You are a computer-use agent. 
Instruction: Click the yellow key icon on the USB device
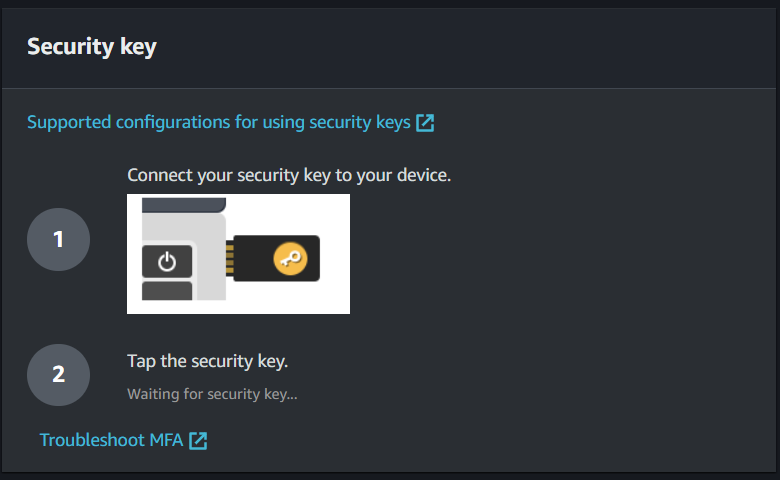[290, 261]
